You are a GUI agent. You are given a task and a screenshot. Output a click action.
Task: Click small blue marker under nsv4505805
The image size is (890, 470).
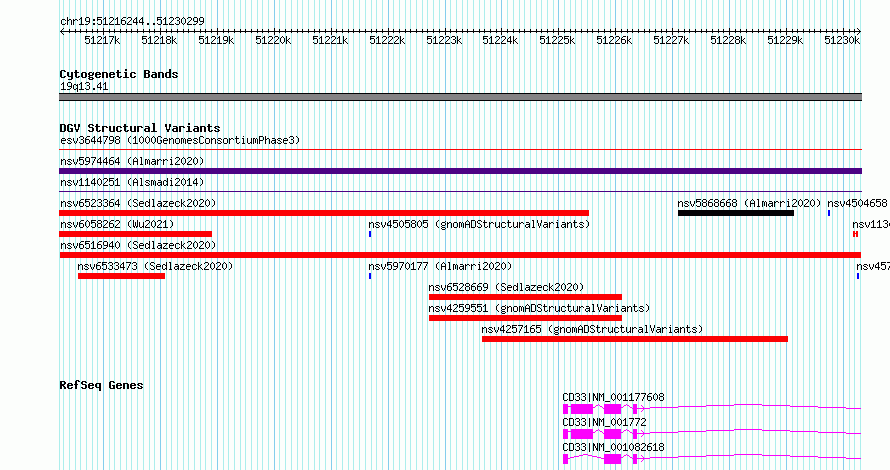(x=370, y=234)
